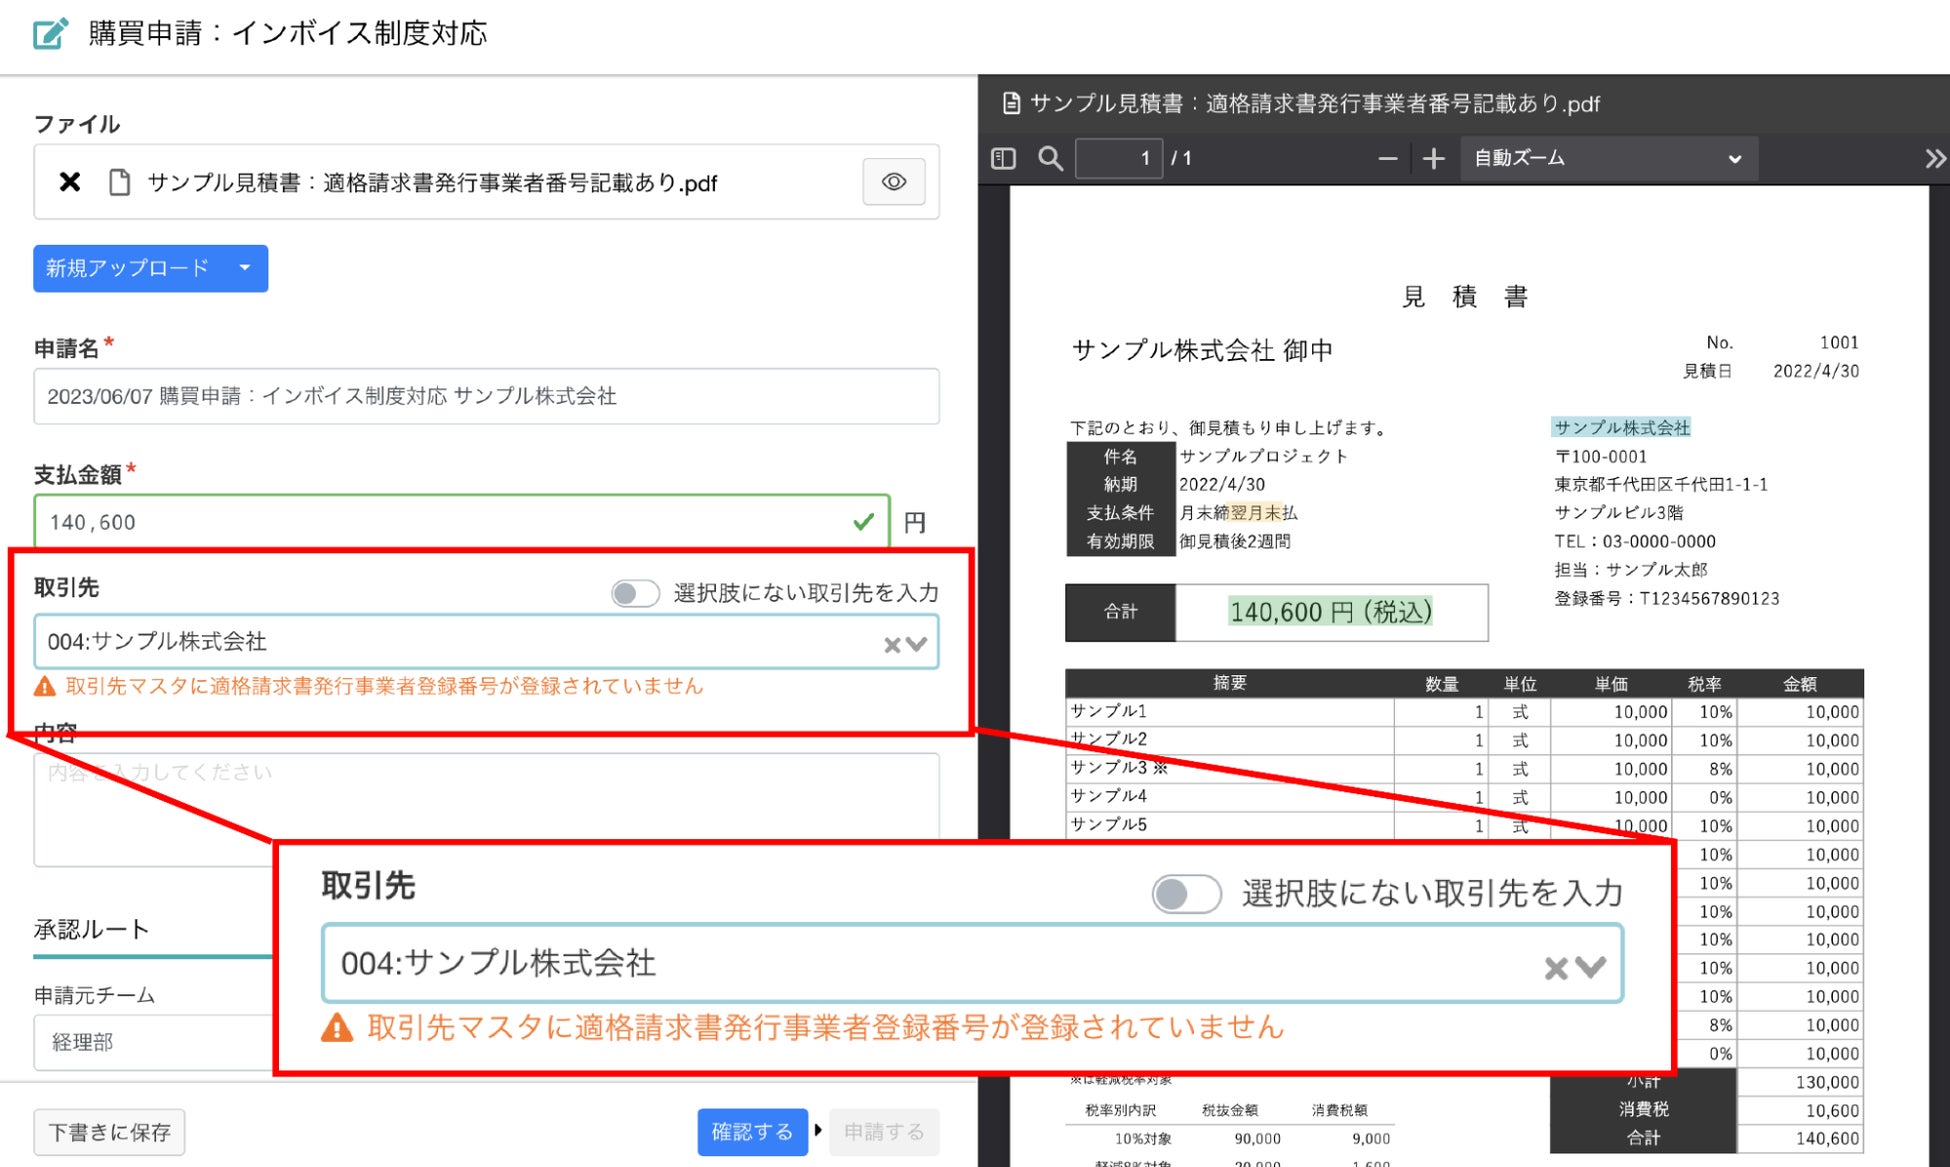Click the PDF page number box
Screen dimensions: 1950x1167
(1118, 159)
